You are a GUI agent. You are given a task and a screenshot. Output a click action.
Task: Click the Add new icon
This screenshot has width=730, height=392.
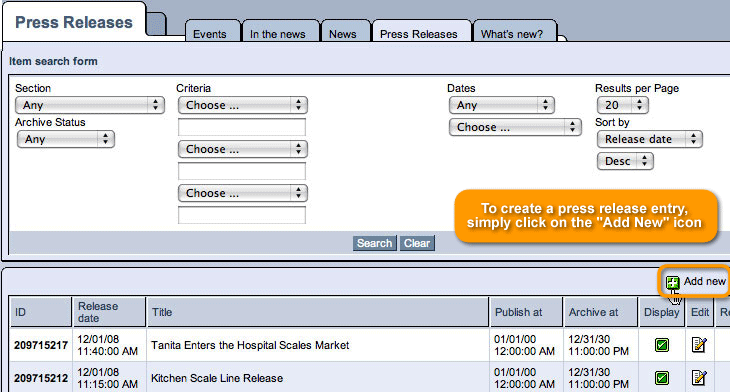point(672,282)
